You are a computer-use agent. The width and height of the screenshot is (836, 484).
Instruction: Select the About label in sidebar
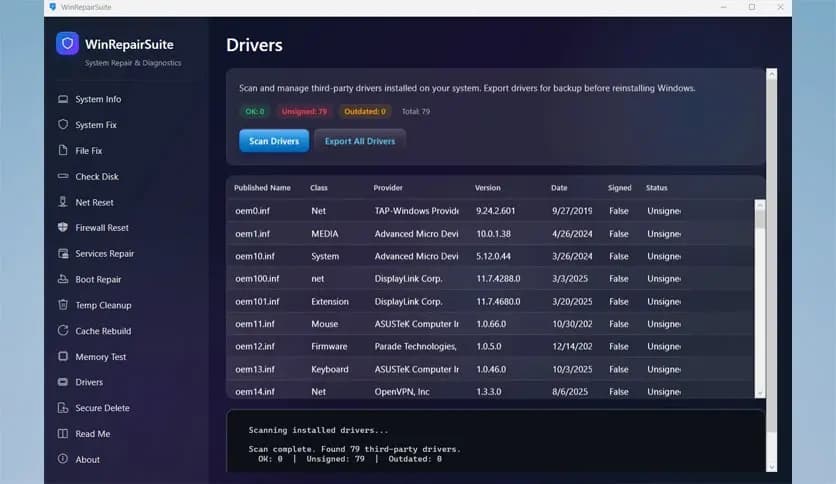(x=87, y=459)
